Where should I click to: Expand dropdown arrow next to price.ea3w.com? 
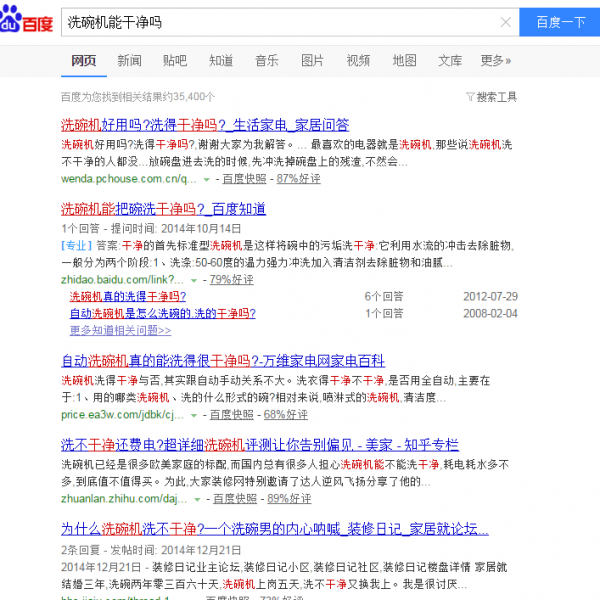coord(194,415)
